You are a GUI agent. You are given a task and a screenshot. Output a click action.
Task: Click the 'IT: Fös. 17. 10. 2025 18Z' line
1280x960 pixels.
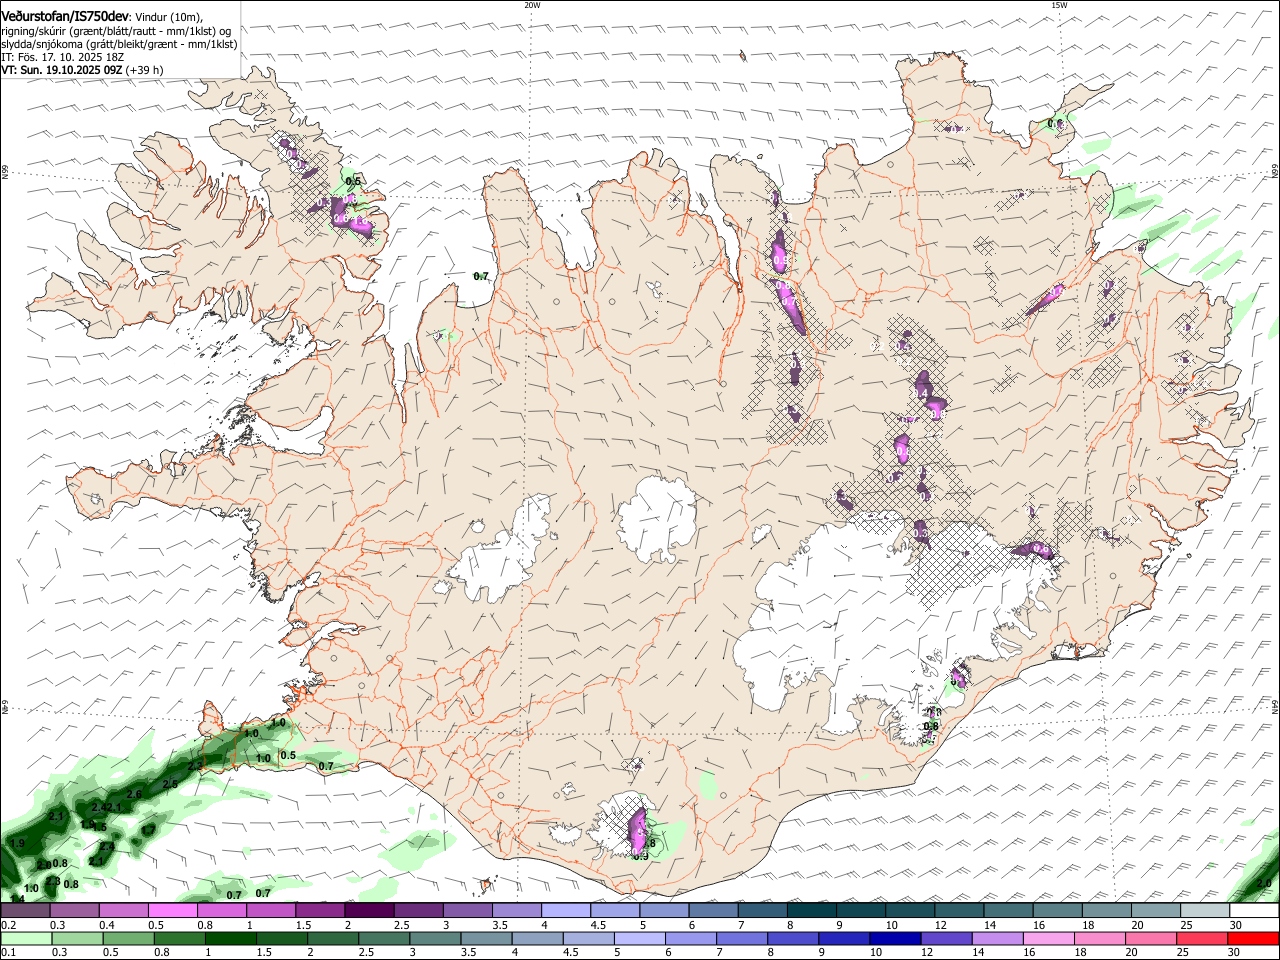pos(62,57)
